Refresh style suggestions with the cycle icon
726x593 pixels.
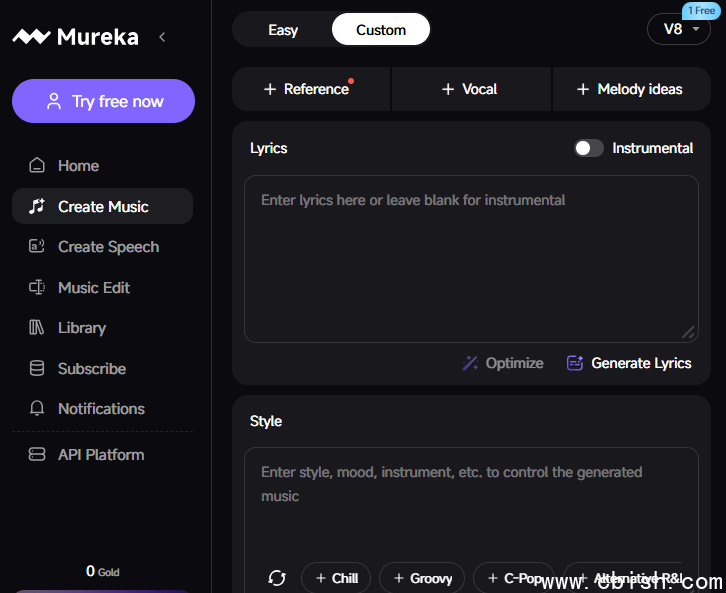277,578
